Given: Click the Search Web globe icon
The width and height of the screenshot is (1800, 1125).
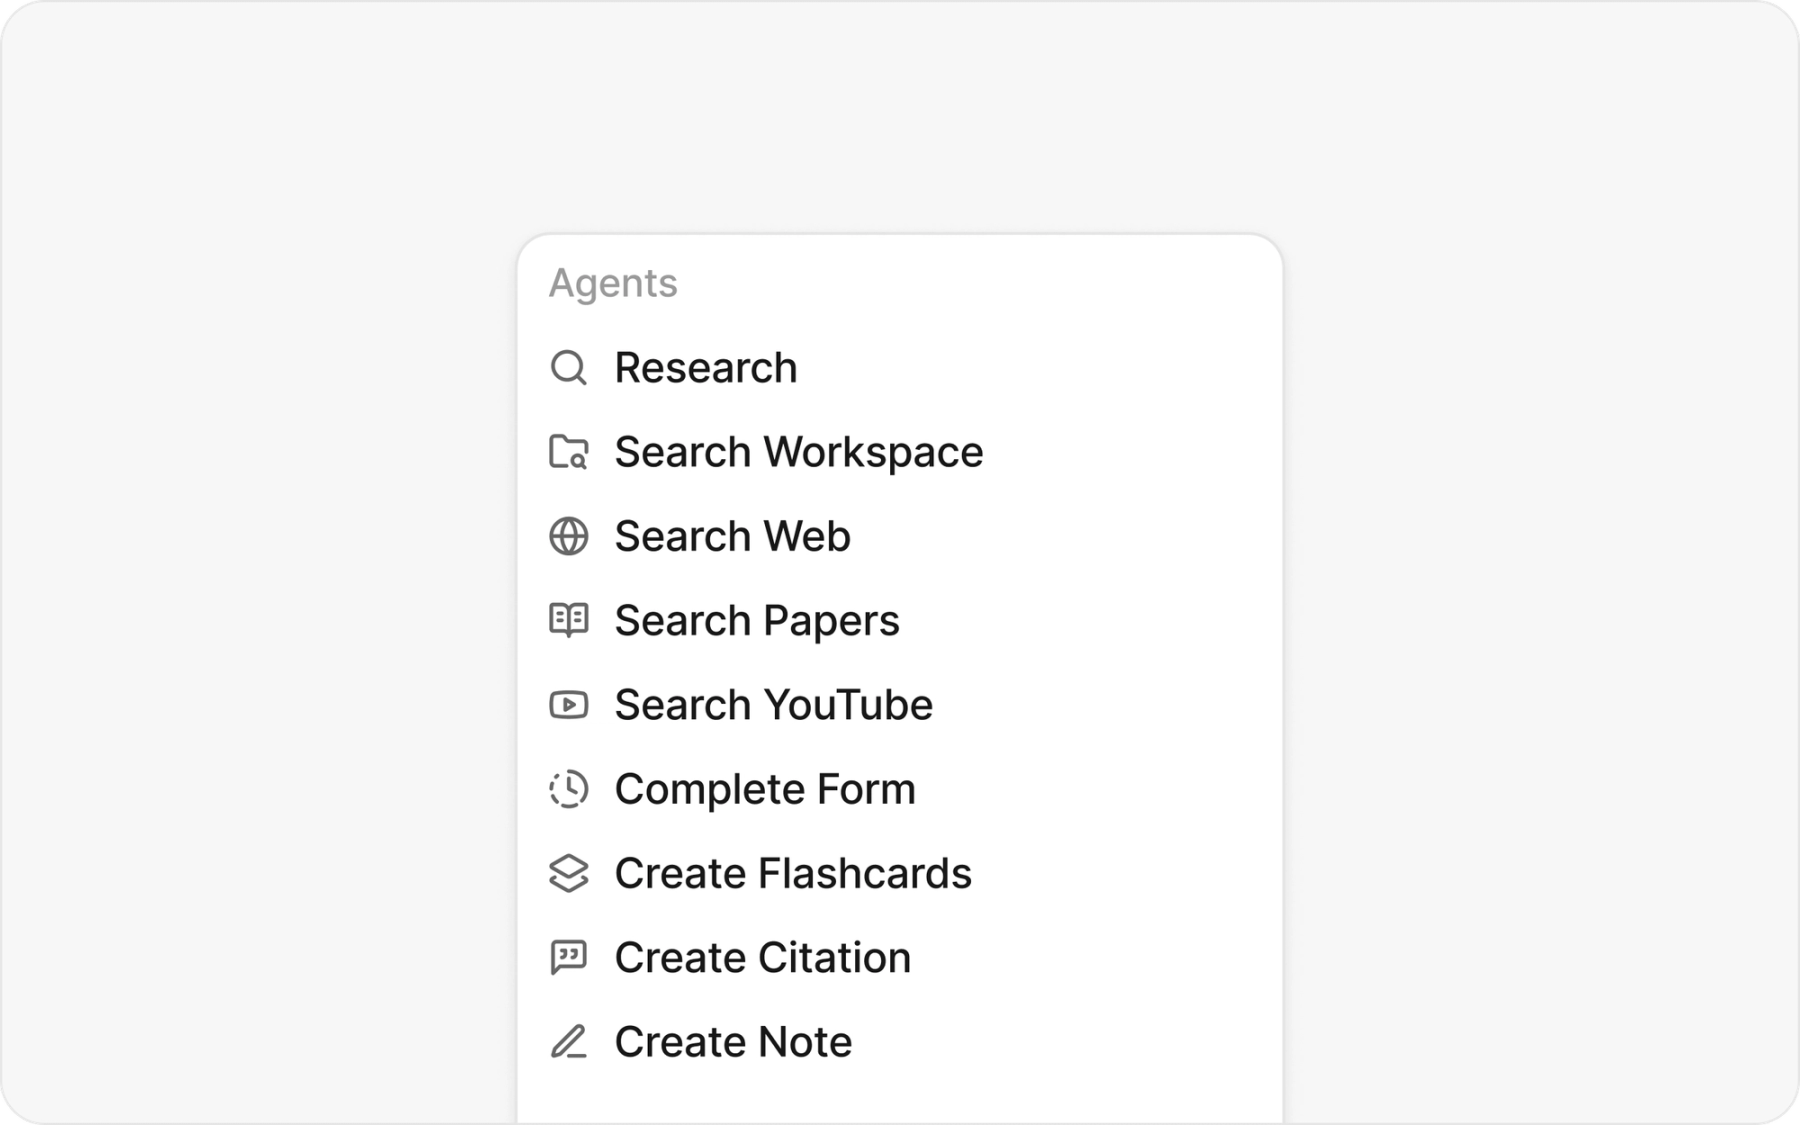Looking at the screenshot, I should point(568,537).
